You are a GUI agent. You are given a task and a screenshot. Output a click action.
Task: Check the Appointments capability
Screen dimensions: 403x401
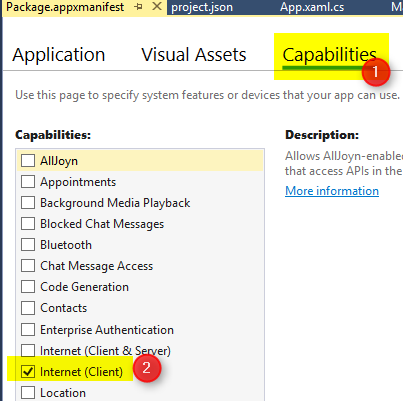[x=28, y=182]
